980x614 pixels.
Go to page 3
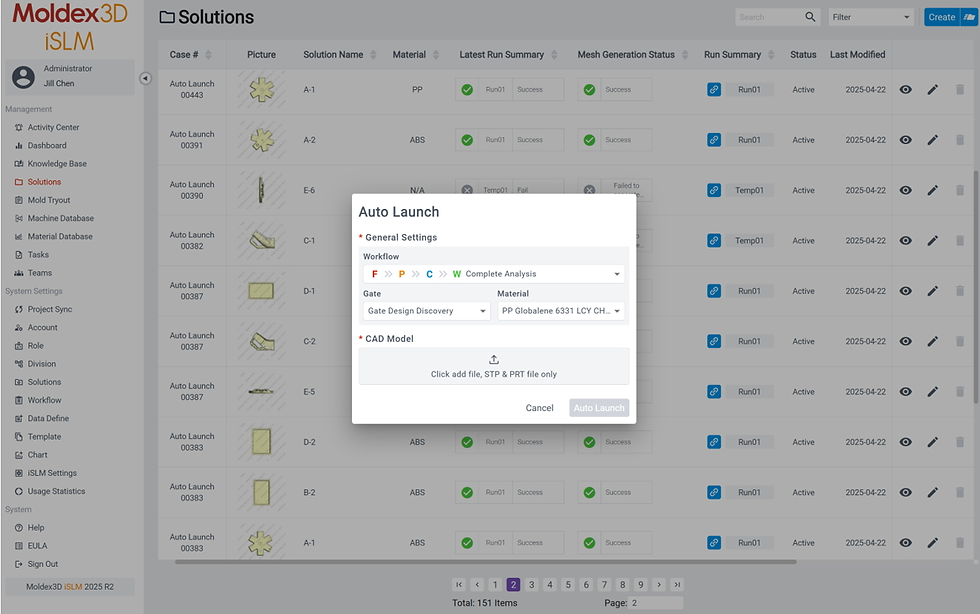click(531, 585)
